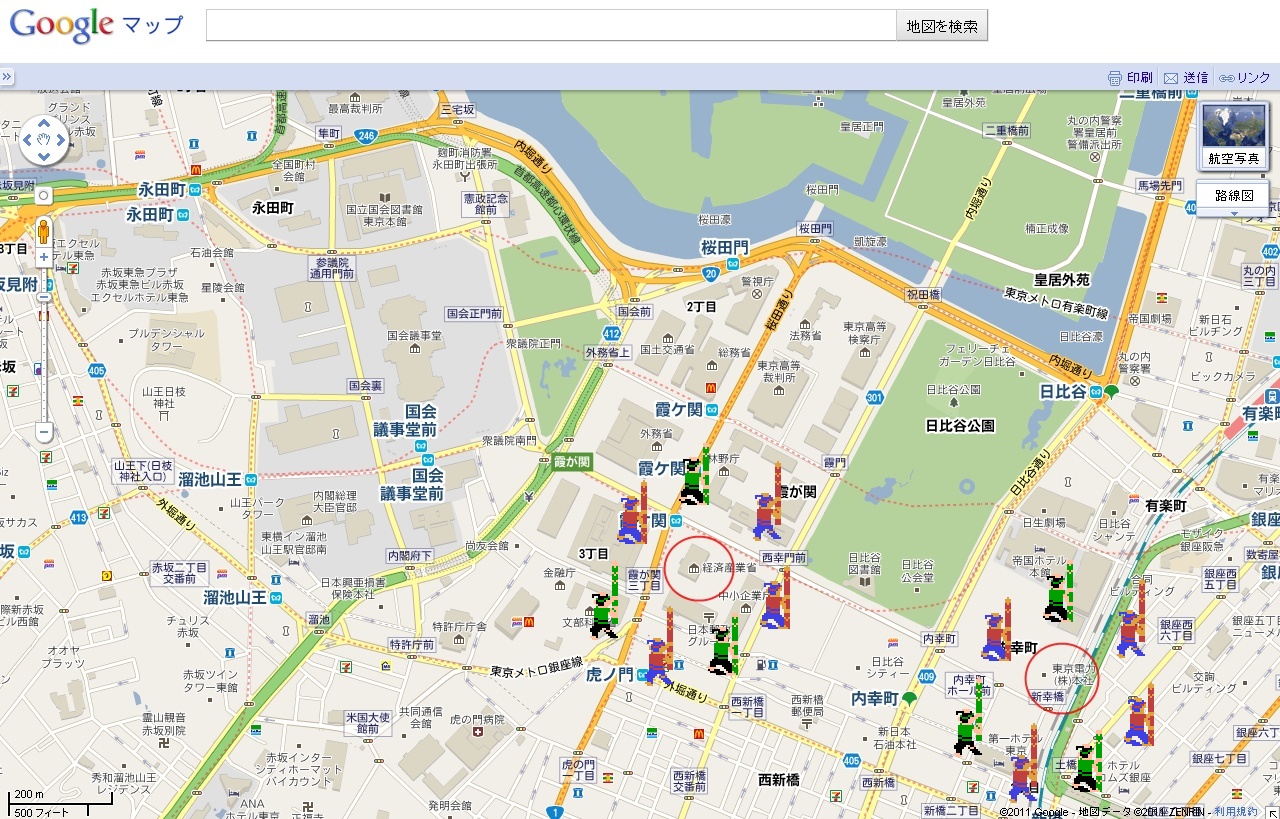1280x819 pixels.
Task: Click the 祝田橋 intersection label
Action: pos(924,294)
